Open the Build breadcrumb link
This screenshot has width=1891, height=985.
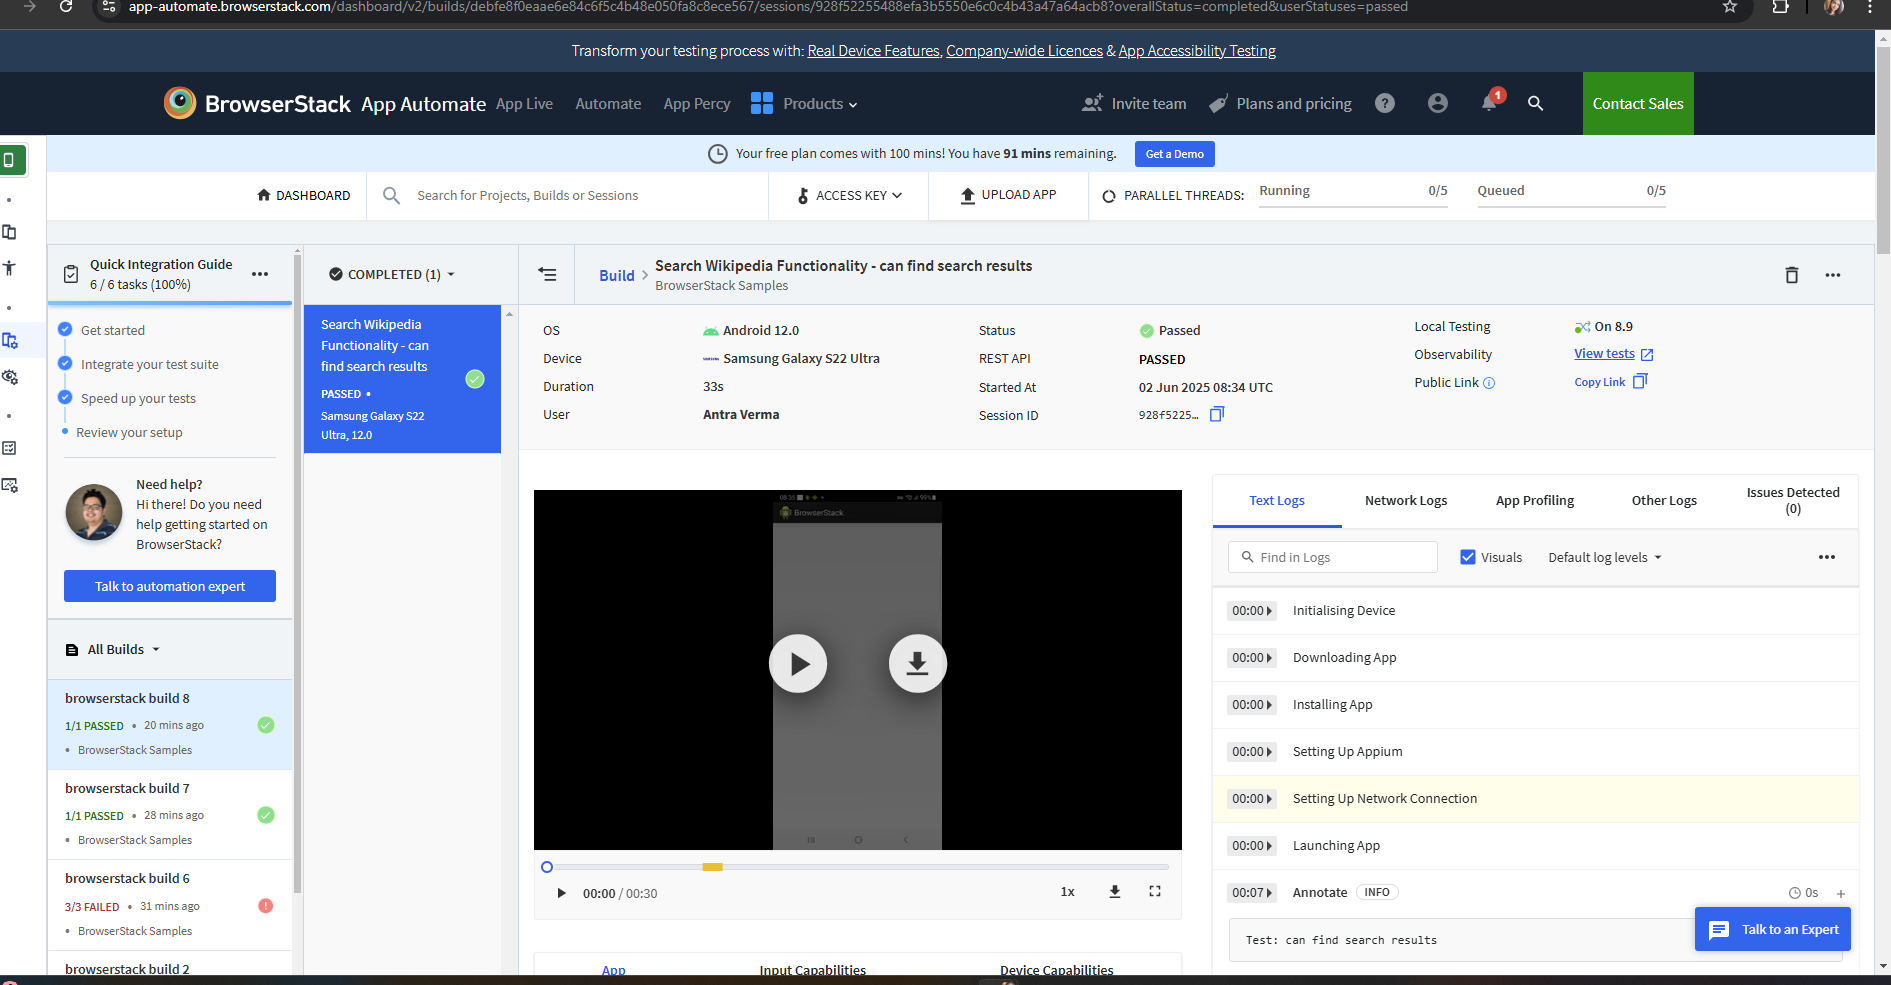tap(617, 275)
